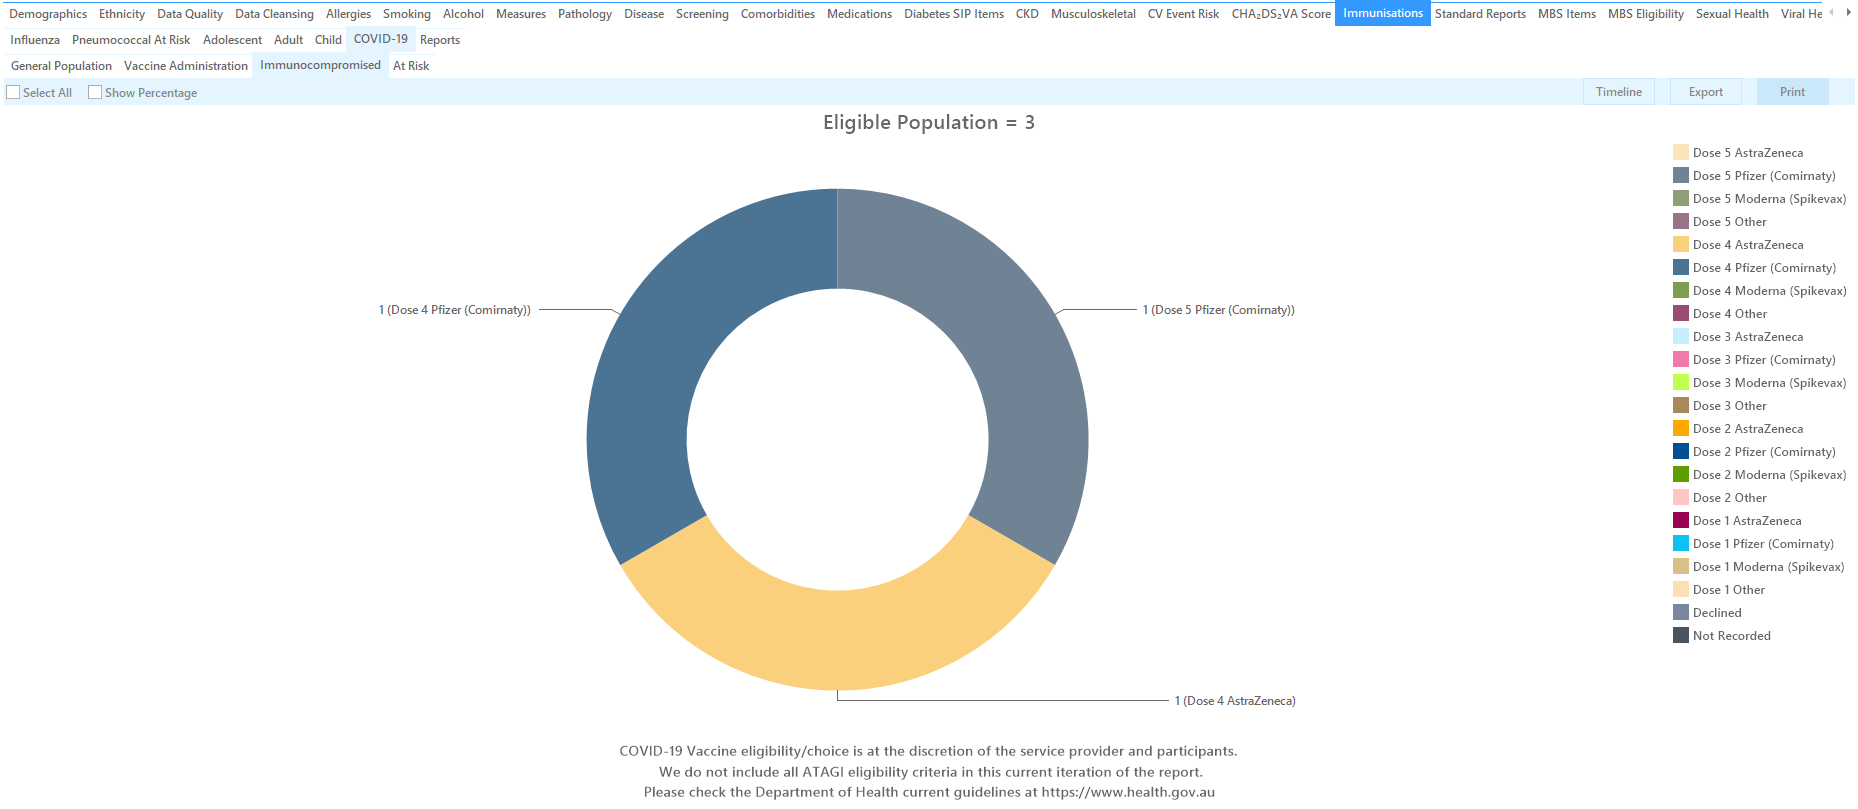Check the Select All checkbox
The height and width of the screenshot is (809, 1858).
(13, 92)
